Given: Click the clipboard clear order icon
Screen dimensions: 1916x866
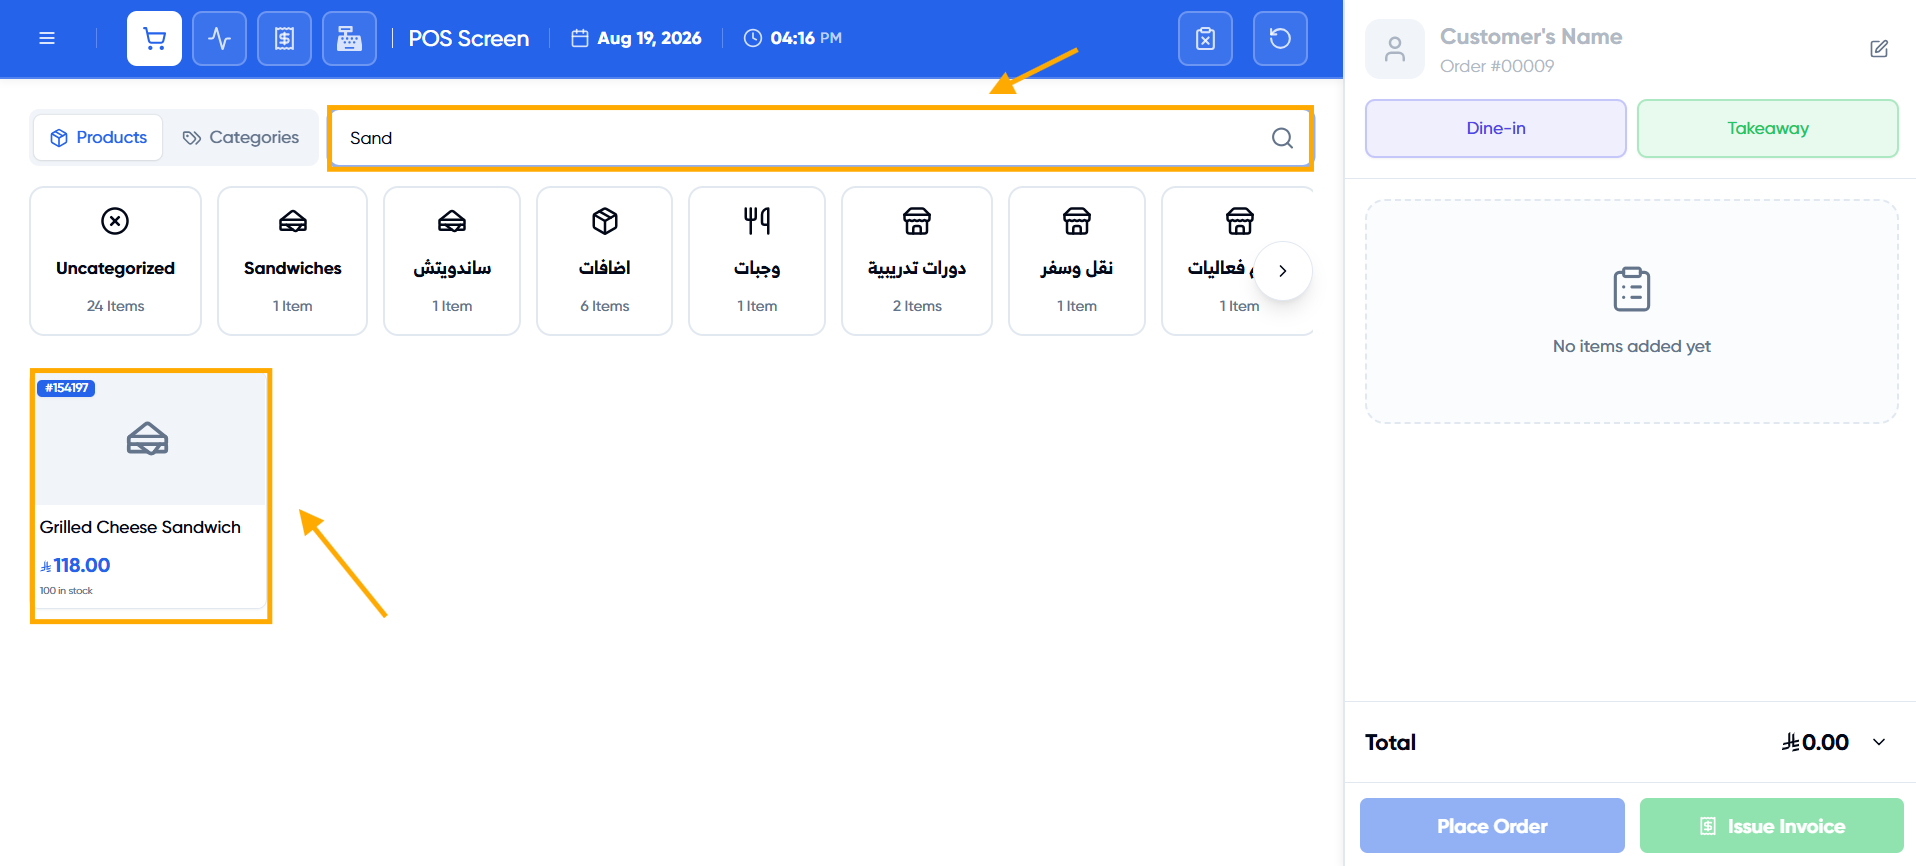Looking at the screenshot, I should 1205,38.
